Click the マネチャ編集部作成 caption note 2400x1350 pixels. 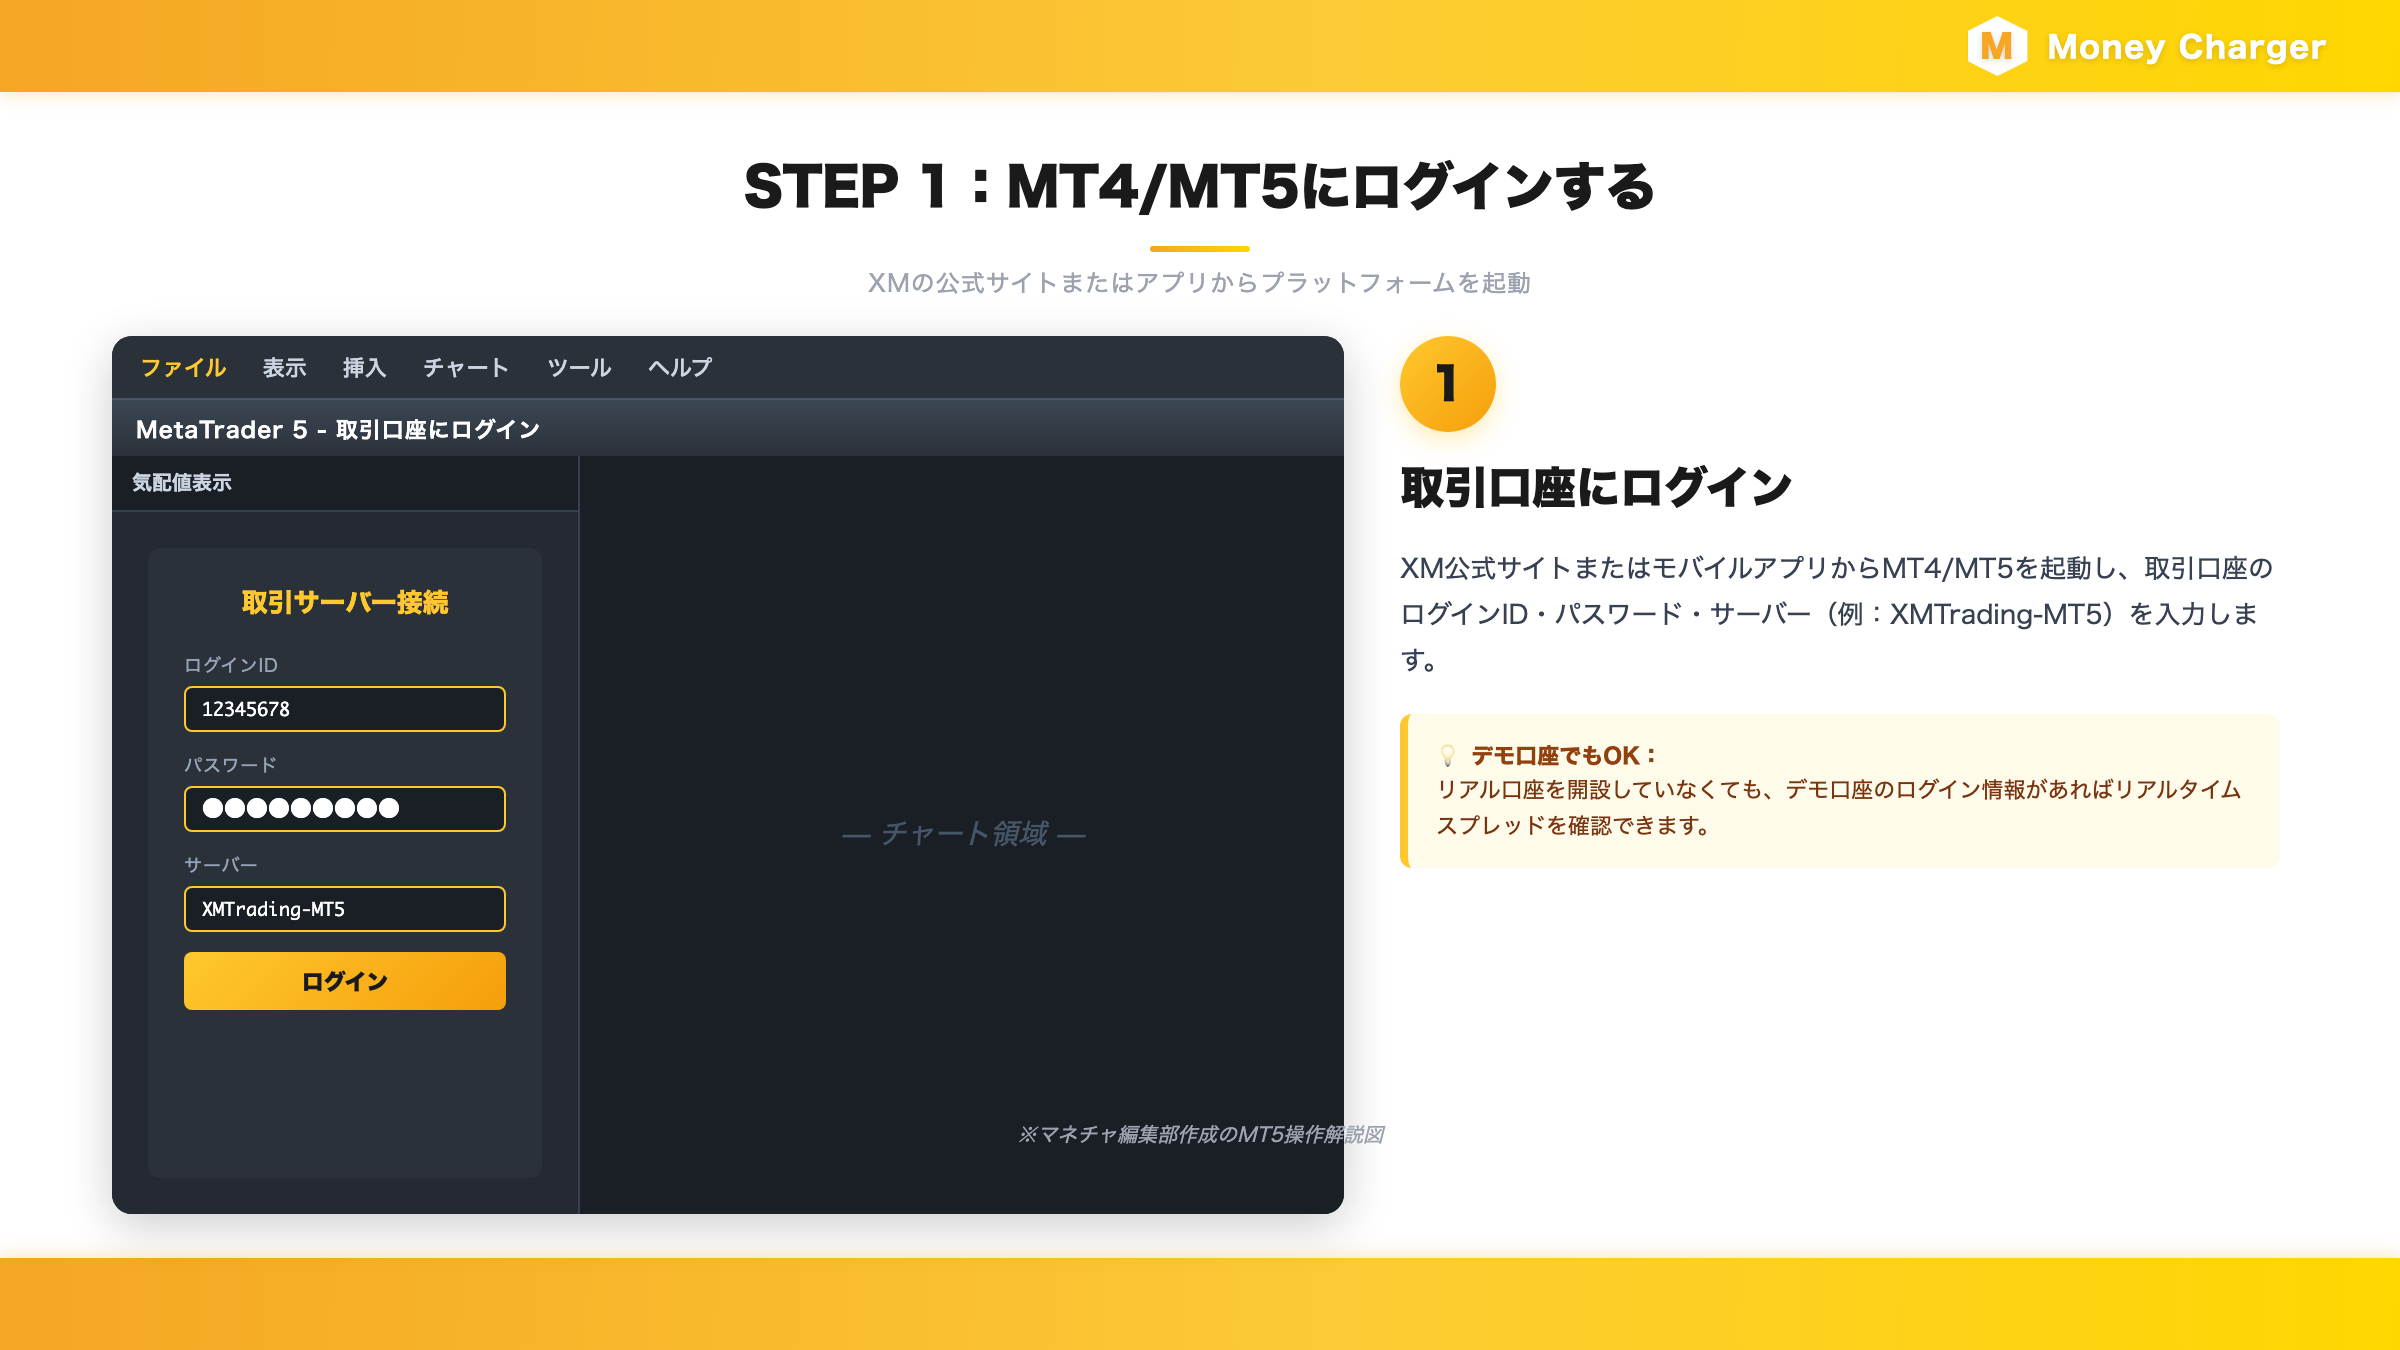click(x=1201, y=1134)
